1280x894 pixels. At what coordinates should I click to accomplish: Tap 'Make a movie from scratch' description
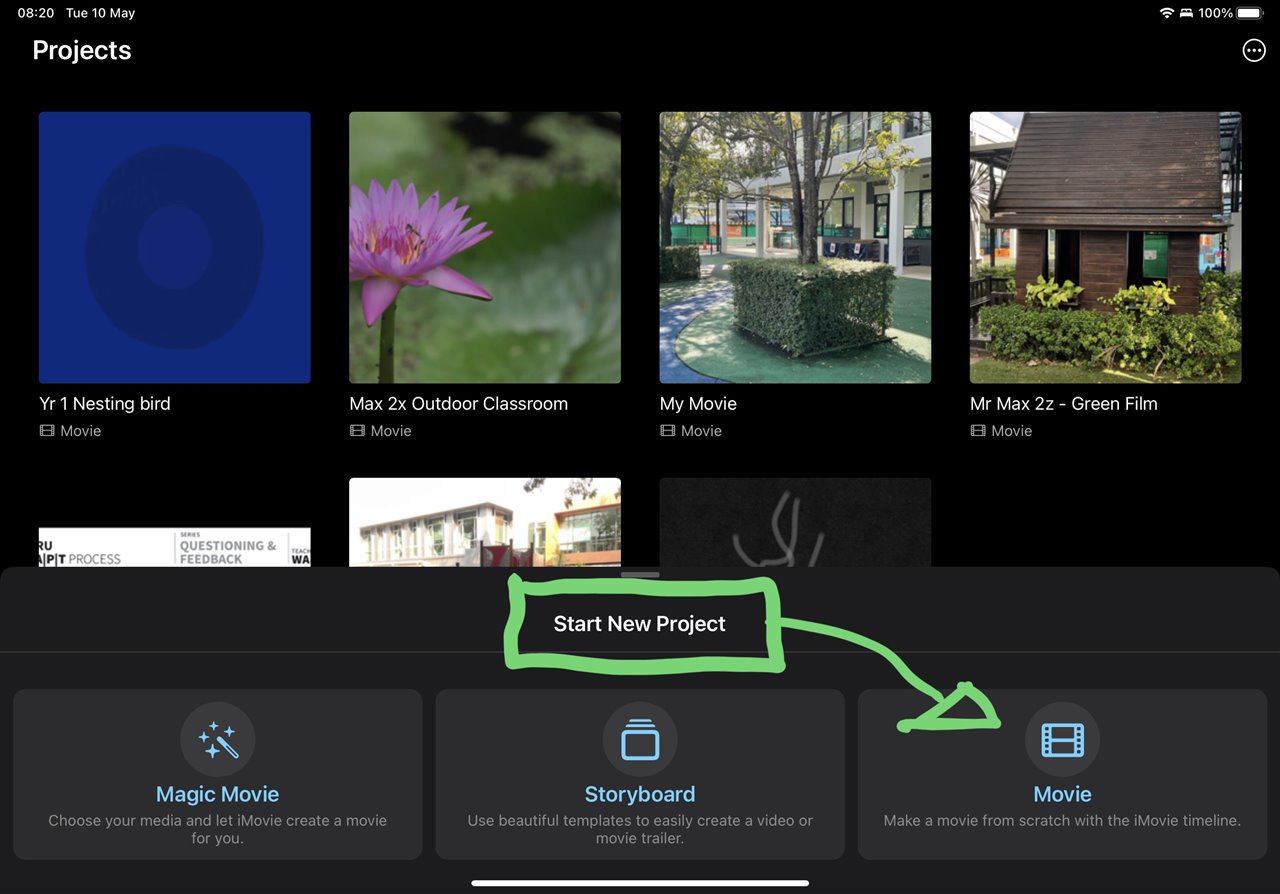(1062, 820)
